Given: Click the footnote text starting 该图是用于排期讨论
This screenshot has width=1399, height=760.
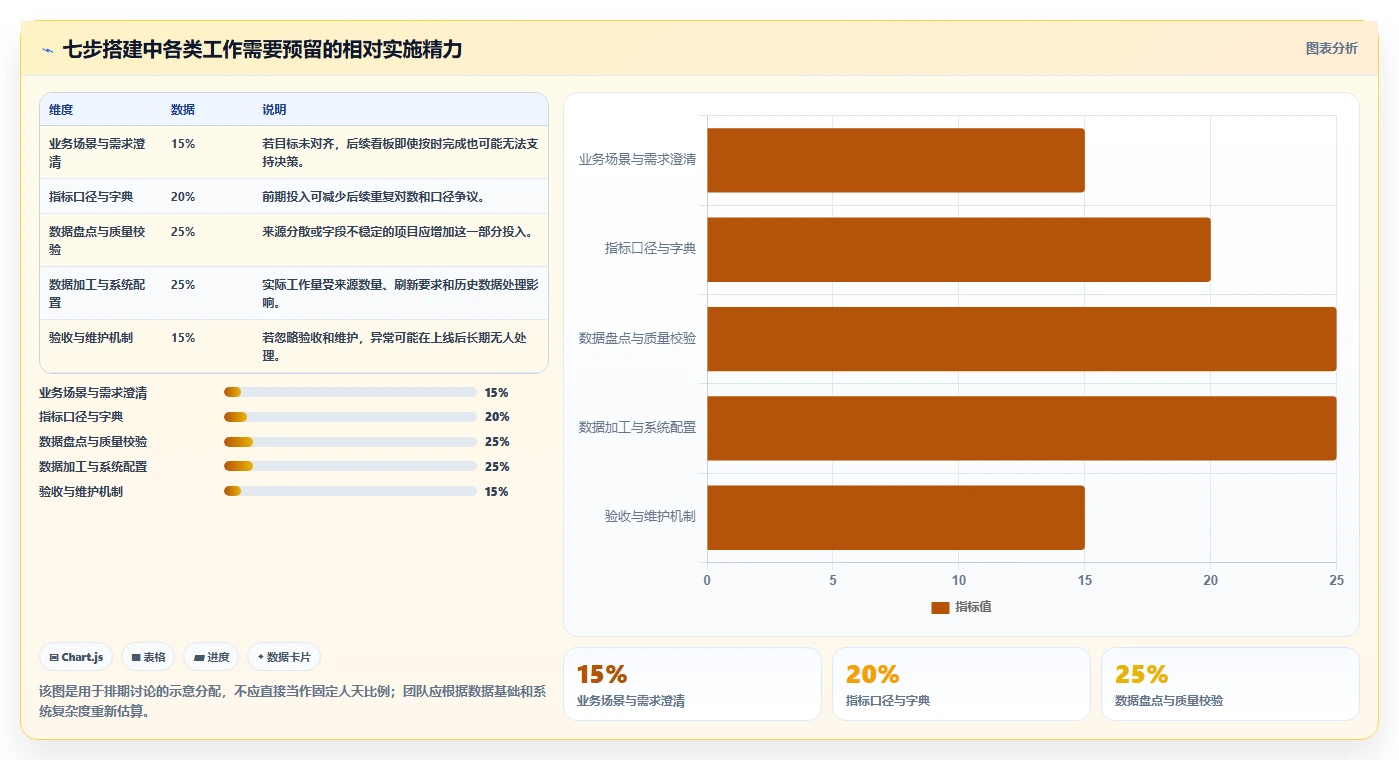Looking at the screenshot, I should pos(292,701).
